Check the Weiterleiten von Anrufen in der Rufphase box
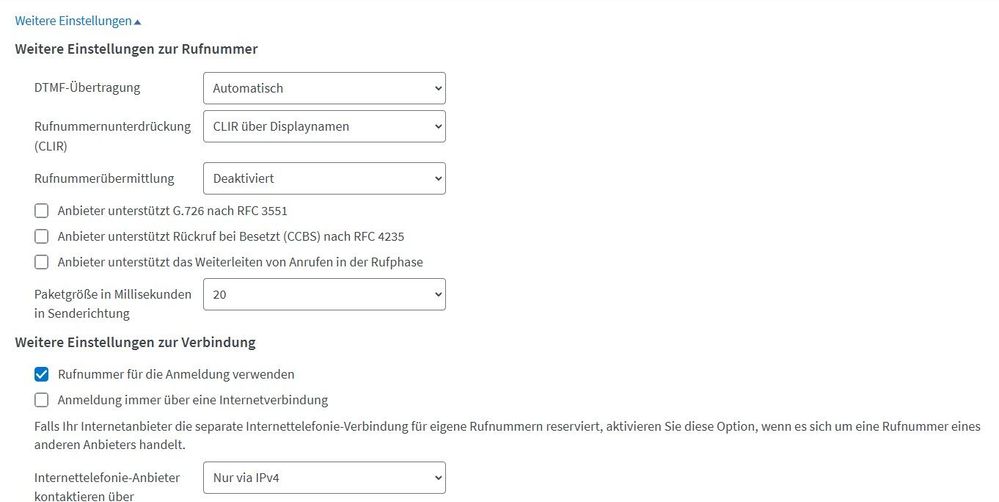Screen dimensions: 999x502 point(41,262)
